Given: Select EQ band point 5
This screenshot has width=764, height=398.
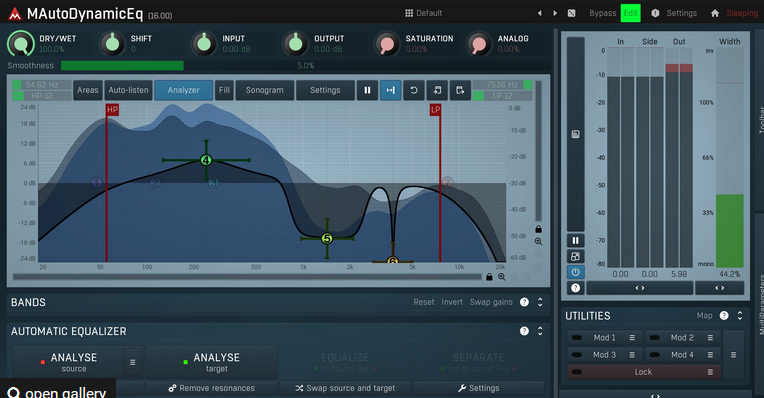Looking at the screenshot, I should coord(327,239).
